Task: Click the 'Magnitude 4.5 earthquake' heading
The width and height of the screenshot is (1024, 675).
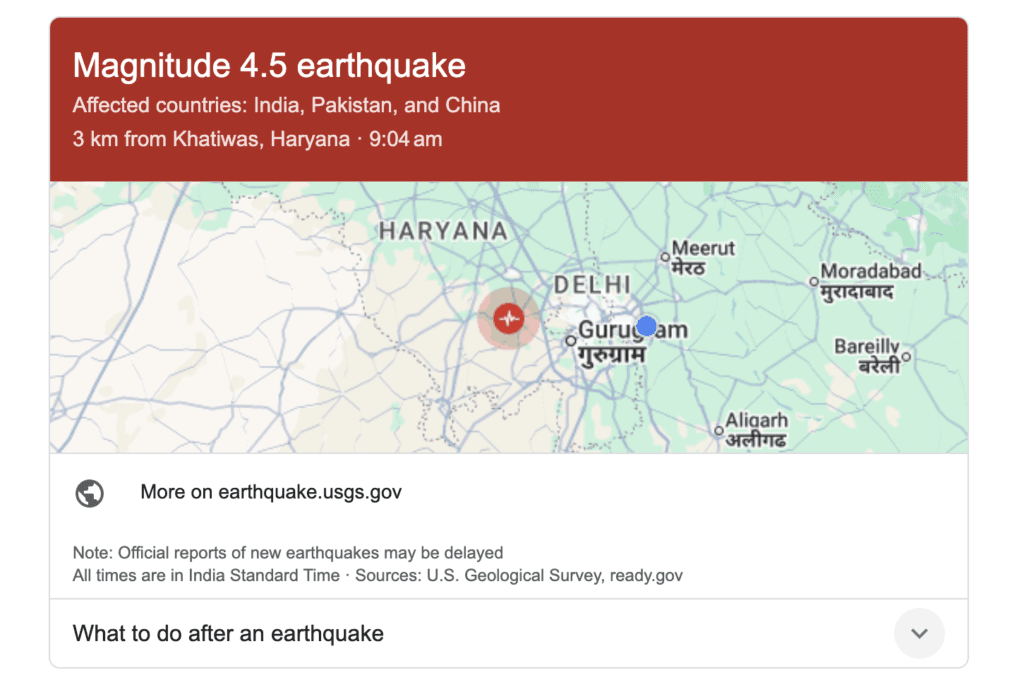Action: [269, 66]
